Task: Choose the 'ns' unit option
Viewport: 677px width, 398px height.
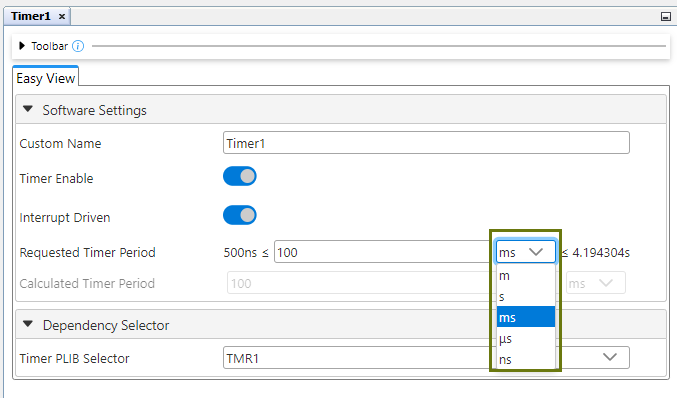Action: click(x=526, y=359)
